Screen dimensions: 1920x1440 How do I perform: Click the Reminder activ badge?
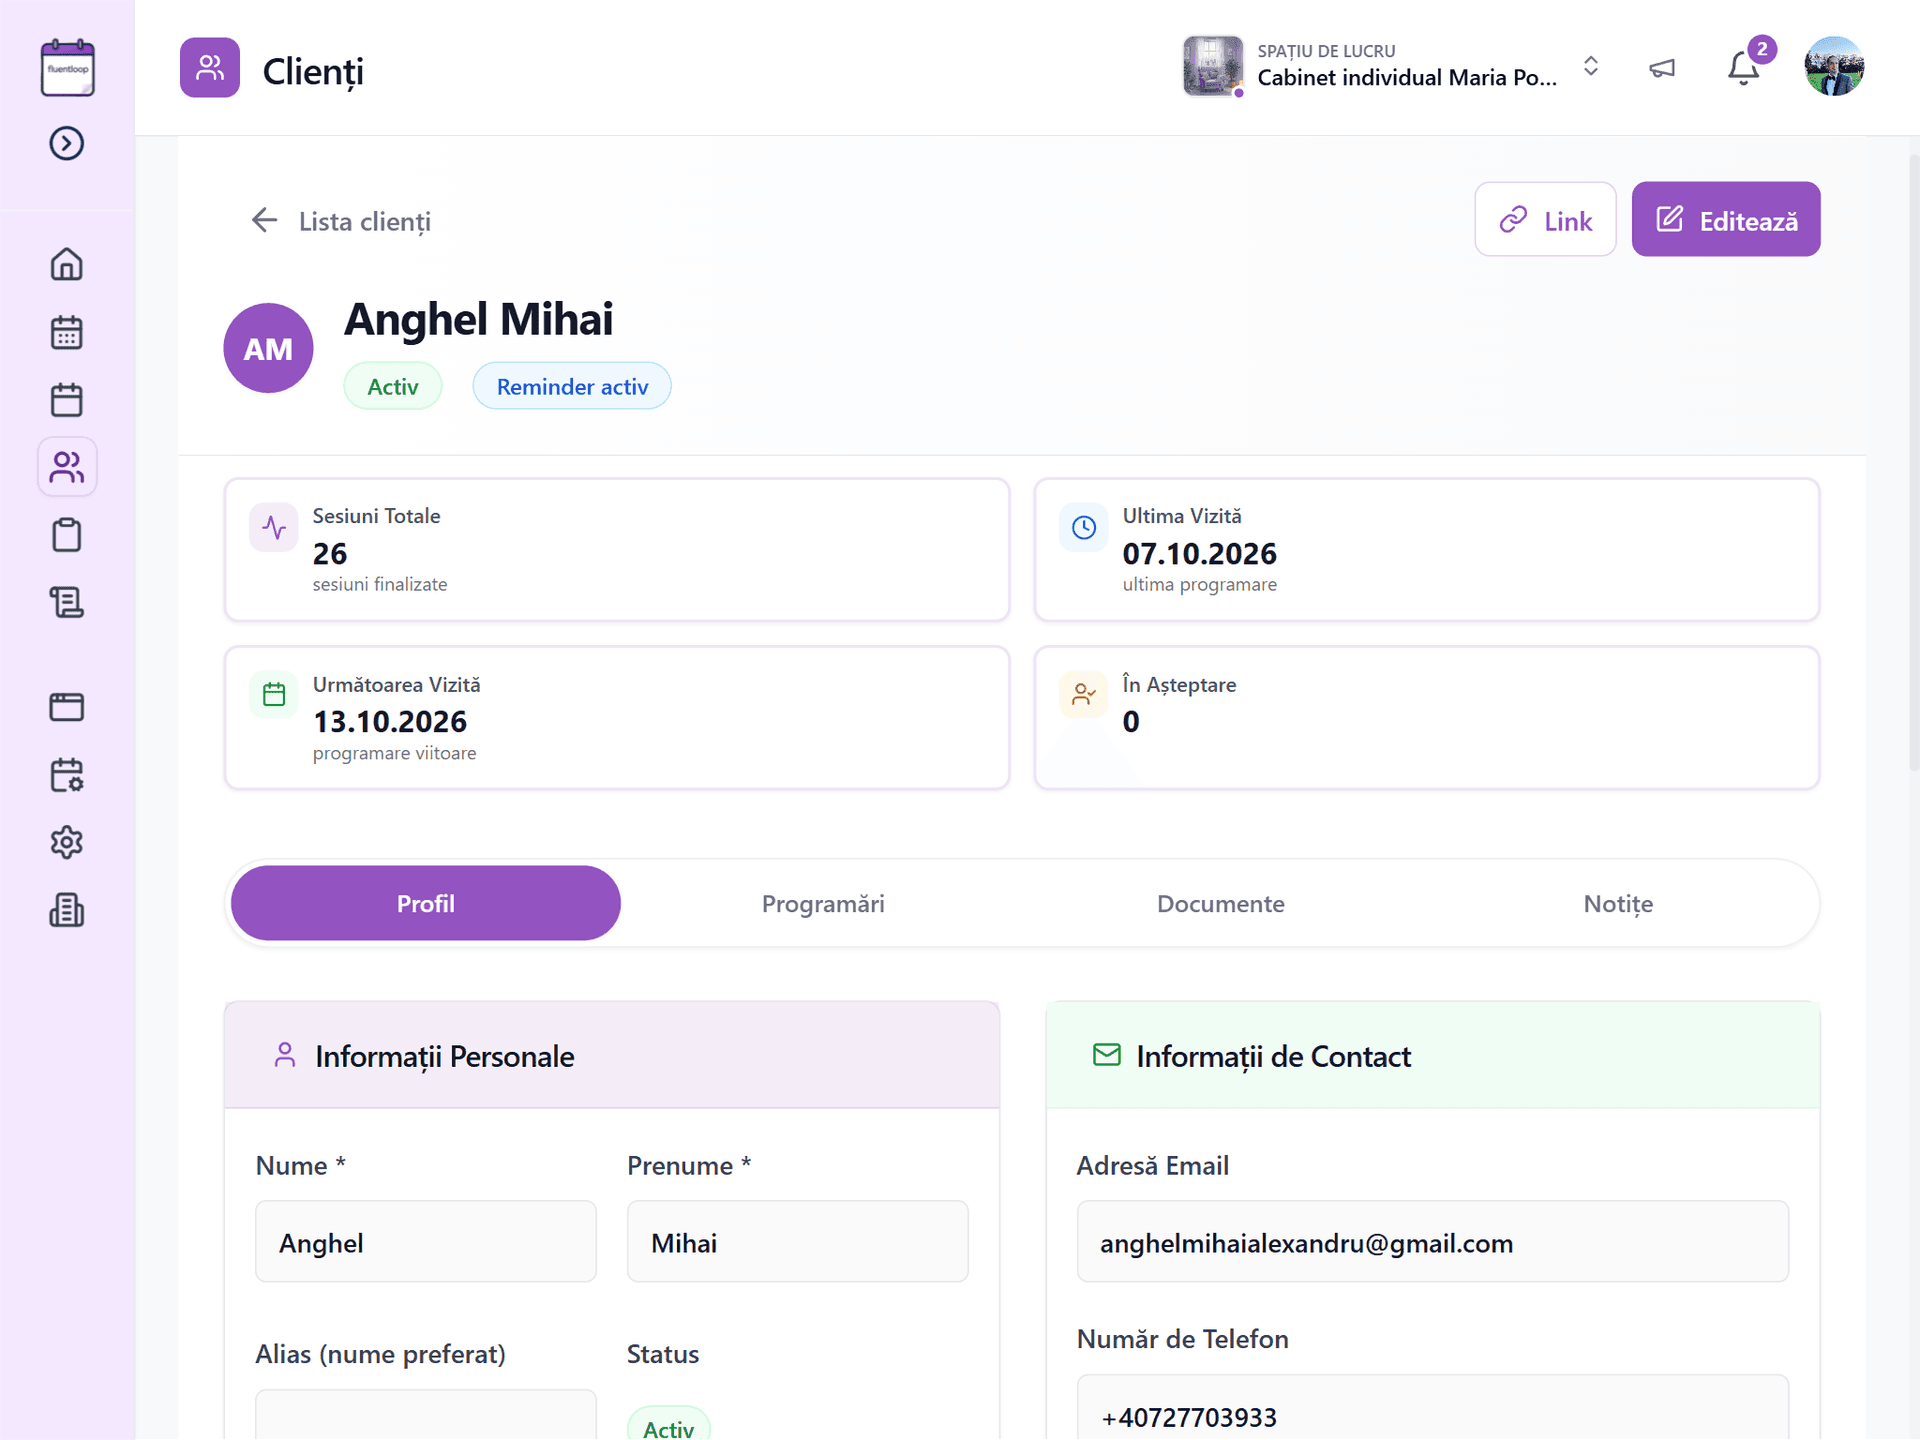click(x=572, y=386)
